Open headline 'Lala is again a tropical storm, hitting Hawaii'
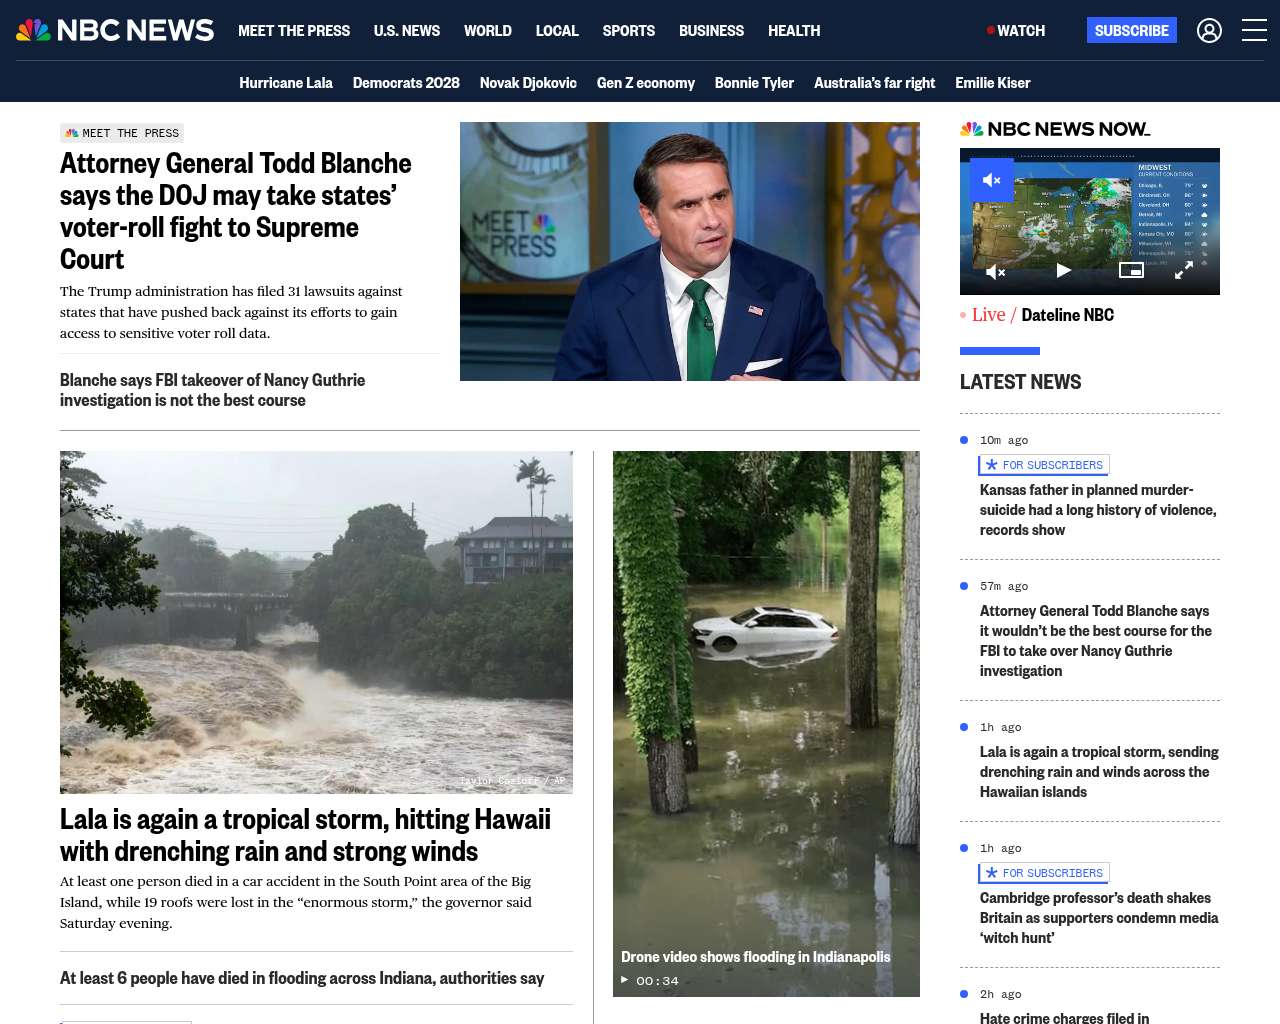The image size is (1280, 1024). (x=305, y=835)
